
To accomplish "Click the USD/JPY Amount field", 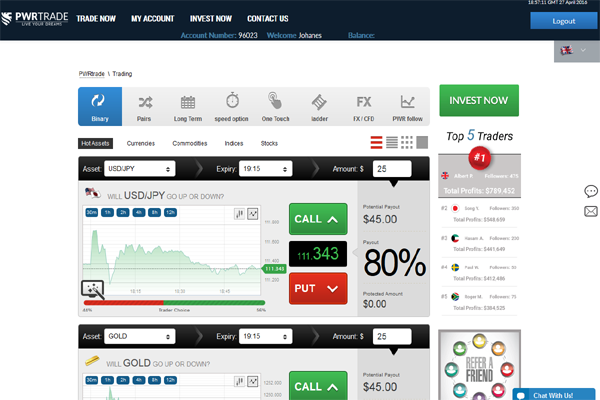I will pyautogui.click(x=392, y=169).
